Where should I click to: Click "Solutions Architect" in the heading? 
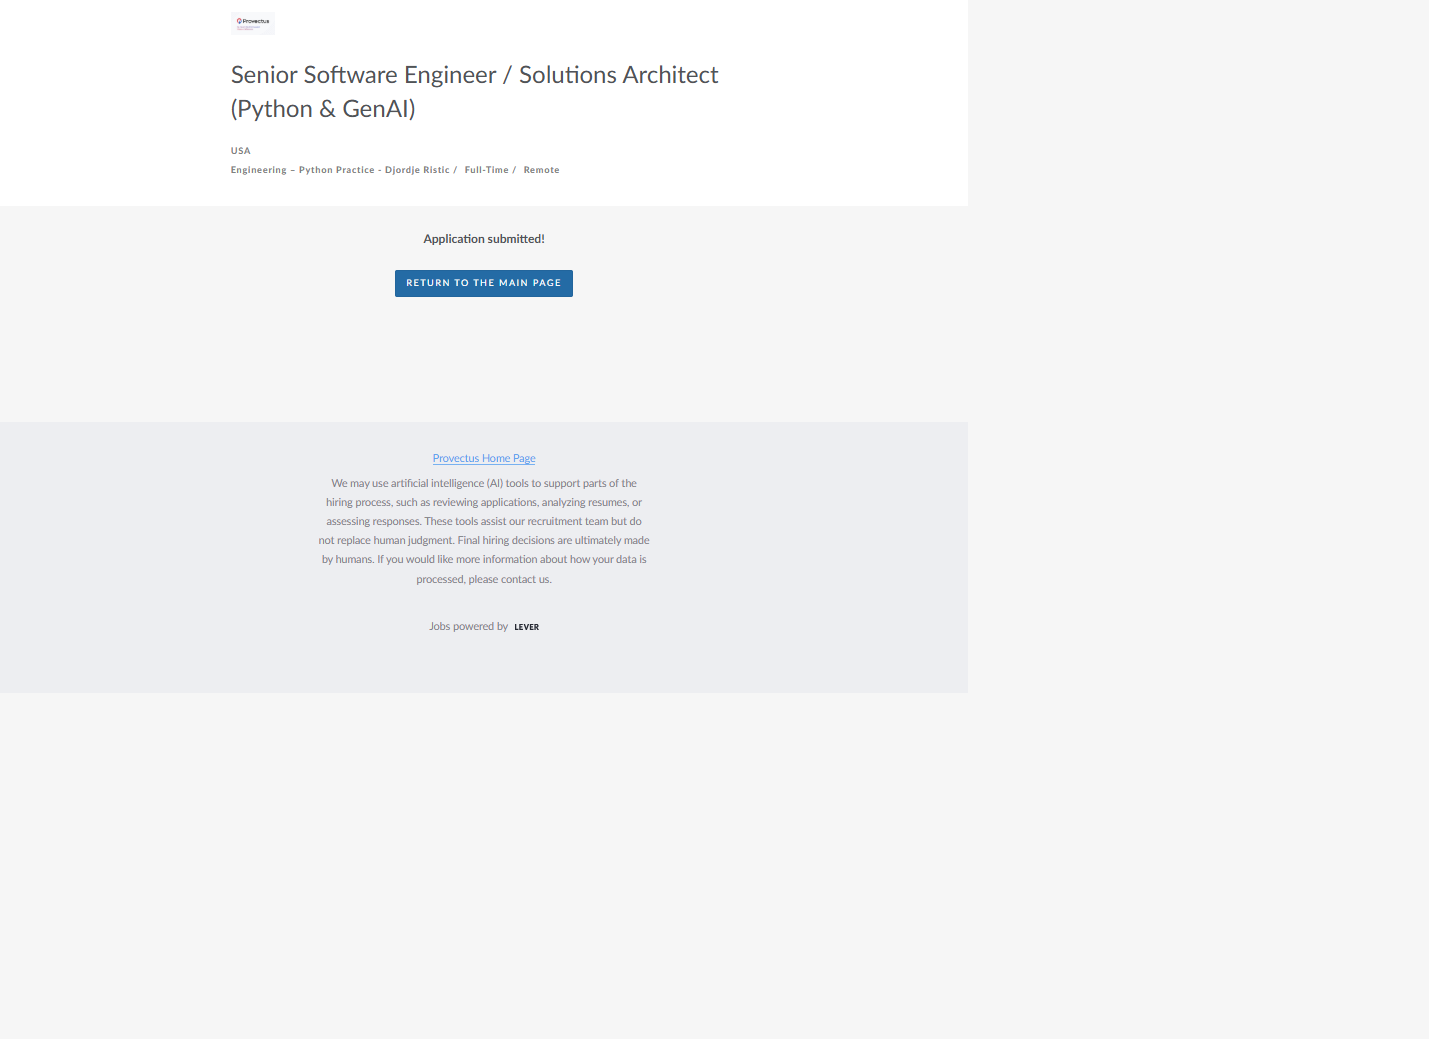click(x=618, y=75)
